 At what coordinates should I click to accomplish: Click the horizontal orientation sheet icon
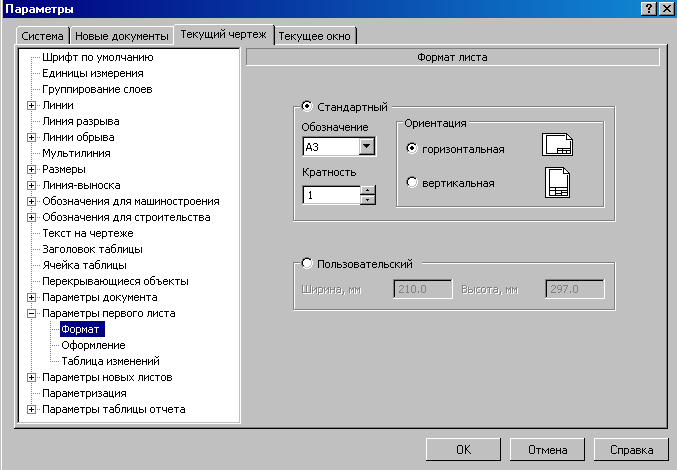point(557,145)
